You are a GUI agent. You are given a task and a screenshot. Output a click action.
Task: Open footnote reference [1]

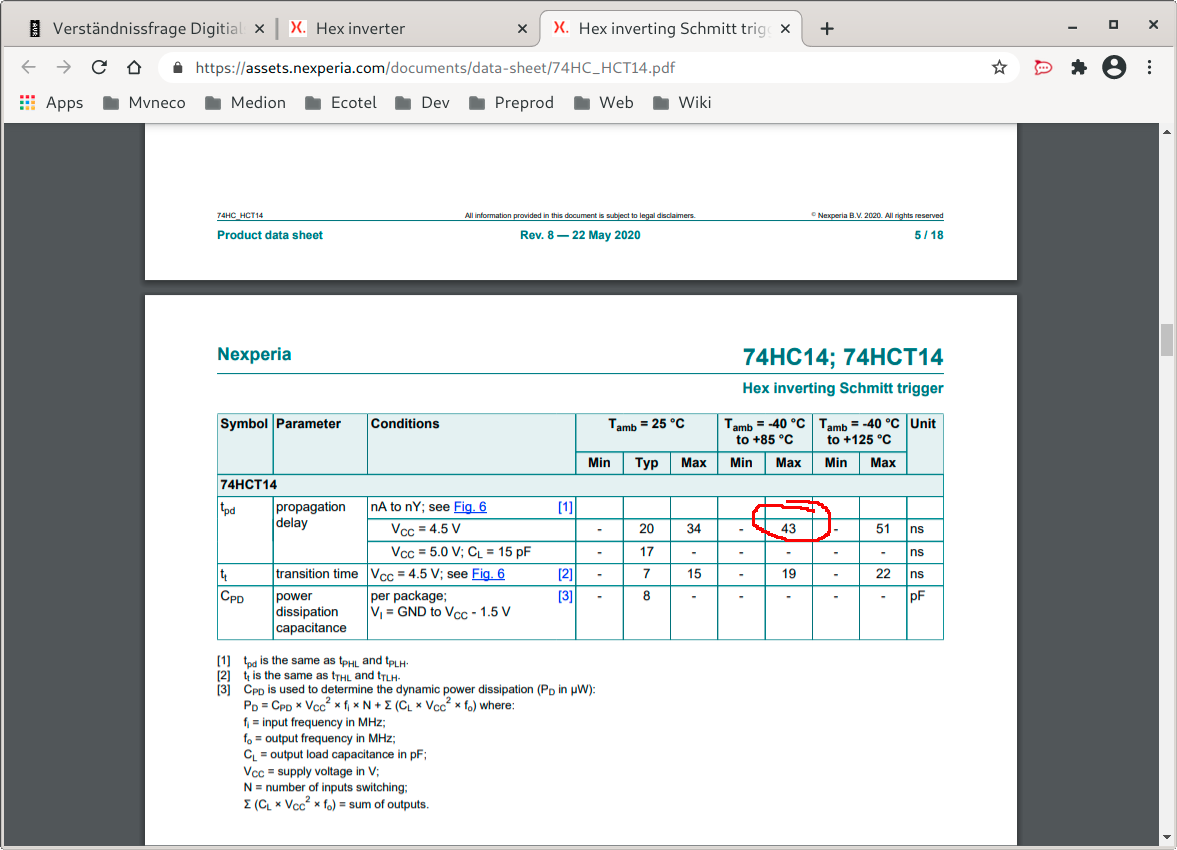pos(565,507)
